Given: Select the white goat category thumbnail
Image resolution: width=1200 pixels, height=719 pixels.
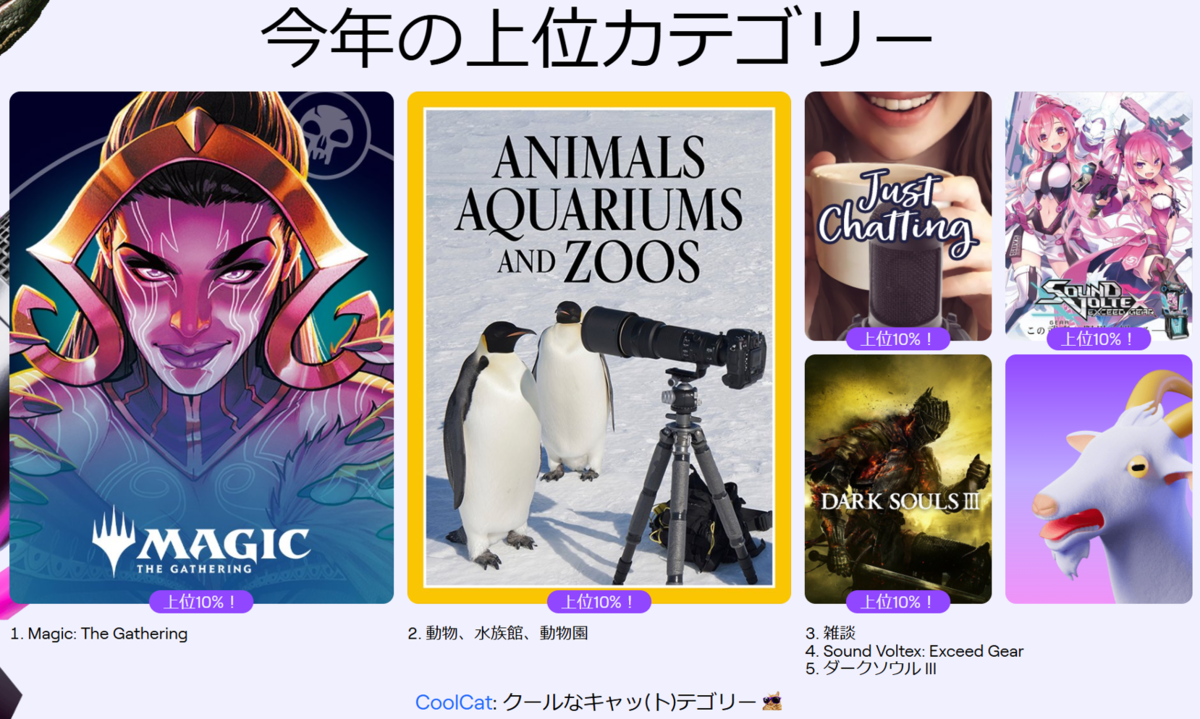Looking at the screenshot, I should 1098,479.
